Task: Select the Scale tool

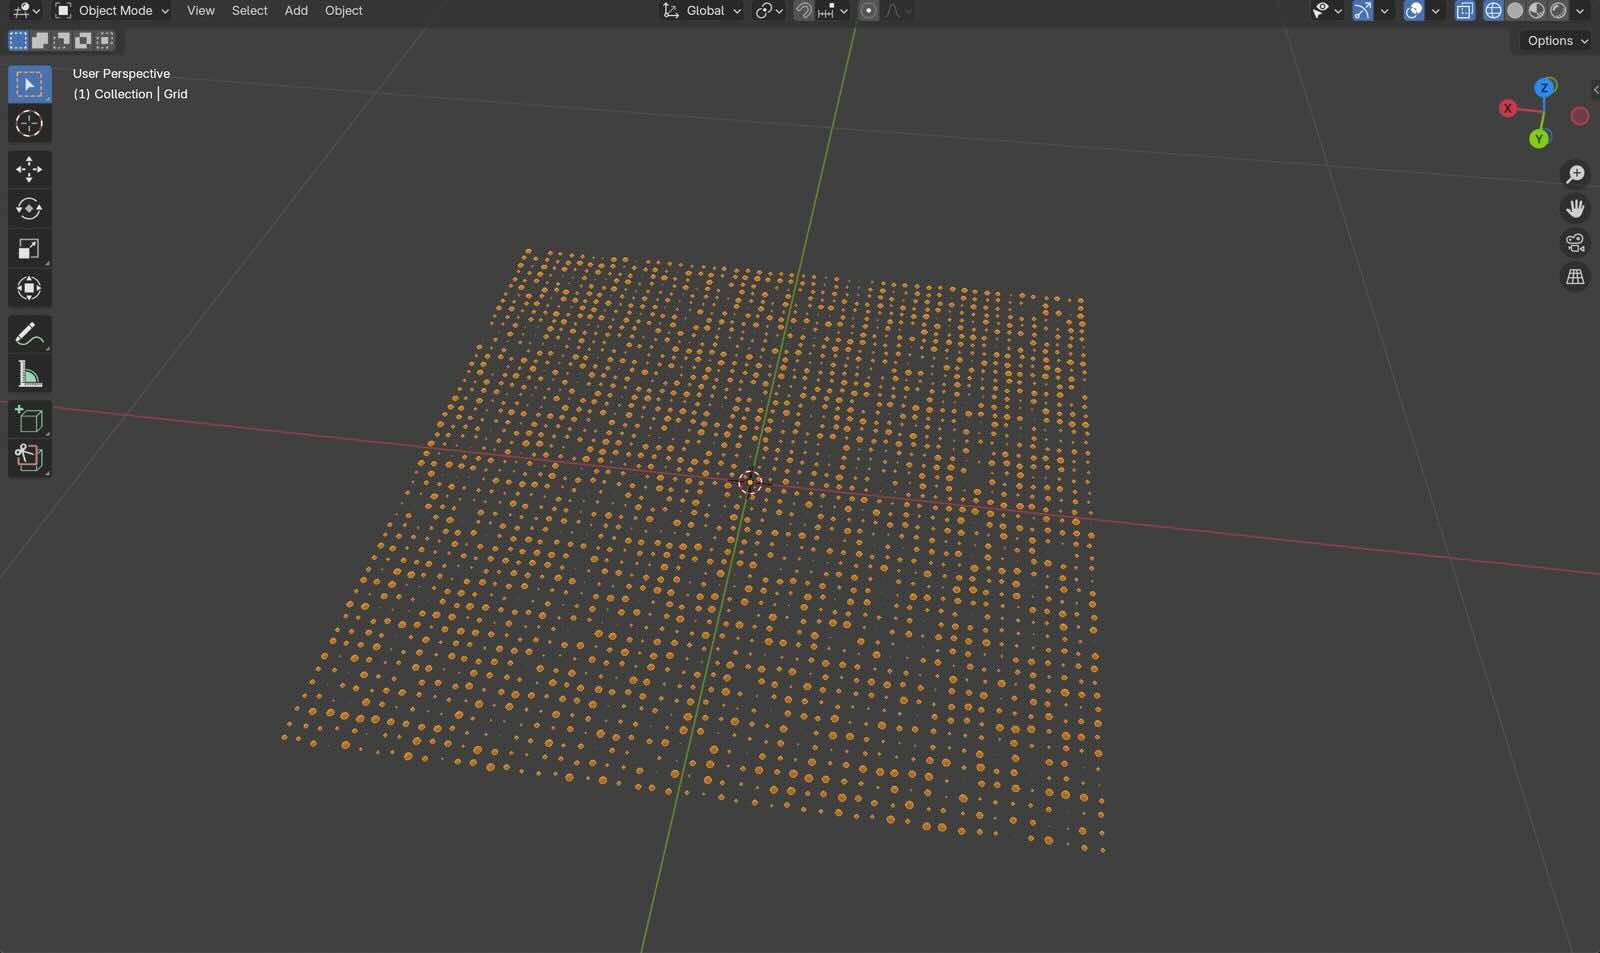Action: 29,249
